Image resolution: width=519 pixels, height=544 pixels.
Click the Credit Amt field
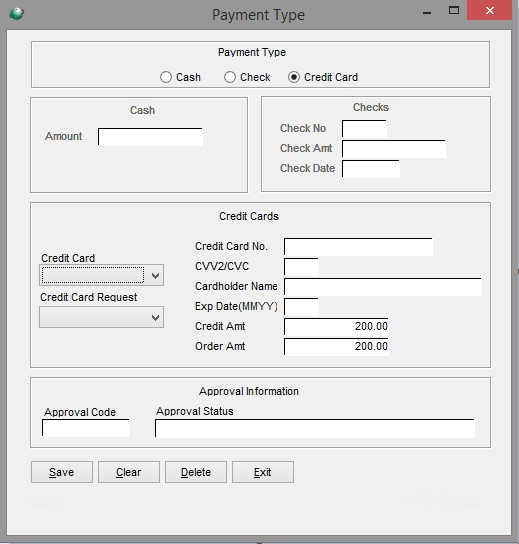click(336, 326)
